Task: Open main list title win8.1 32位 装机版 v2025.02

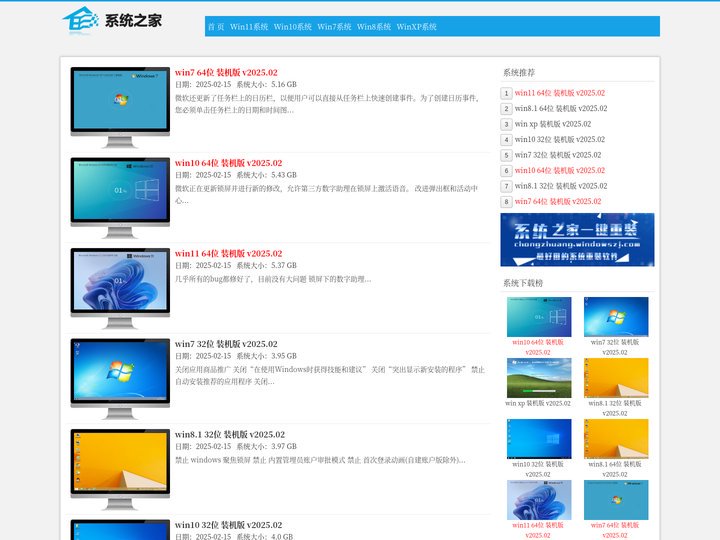Action: 230,434
